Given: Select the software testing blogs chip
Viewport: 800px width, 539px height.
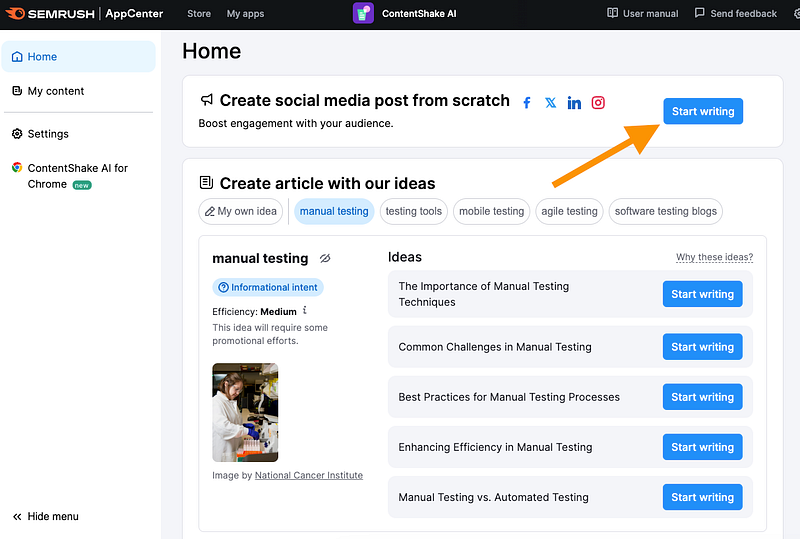Looking at the screenshot, I should coord(666,211).
